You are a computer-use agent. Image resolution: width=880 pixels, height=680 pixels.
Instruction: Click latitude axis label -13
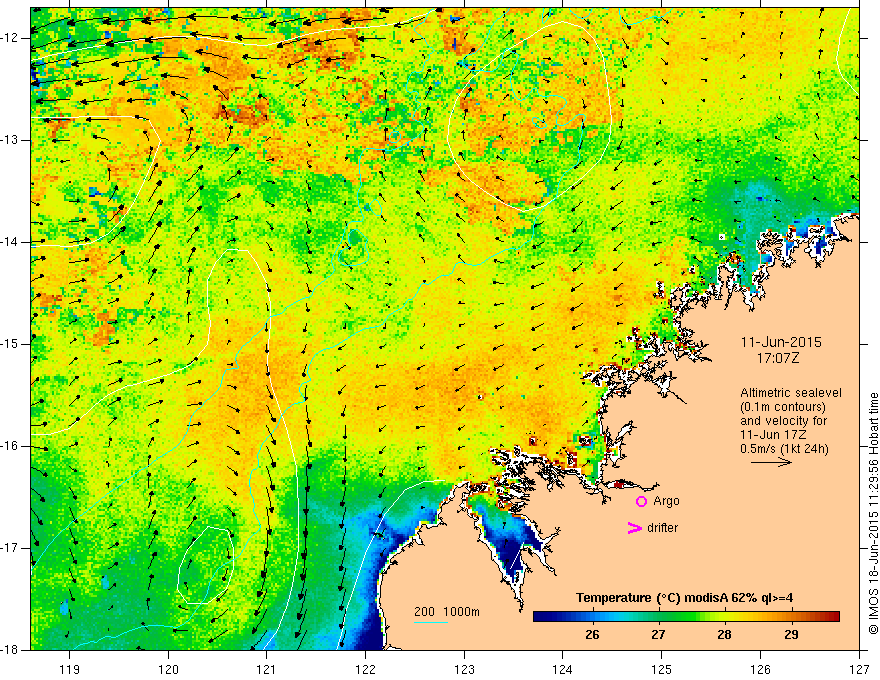point(10,140)
